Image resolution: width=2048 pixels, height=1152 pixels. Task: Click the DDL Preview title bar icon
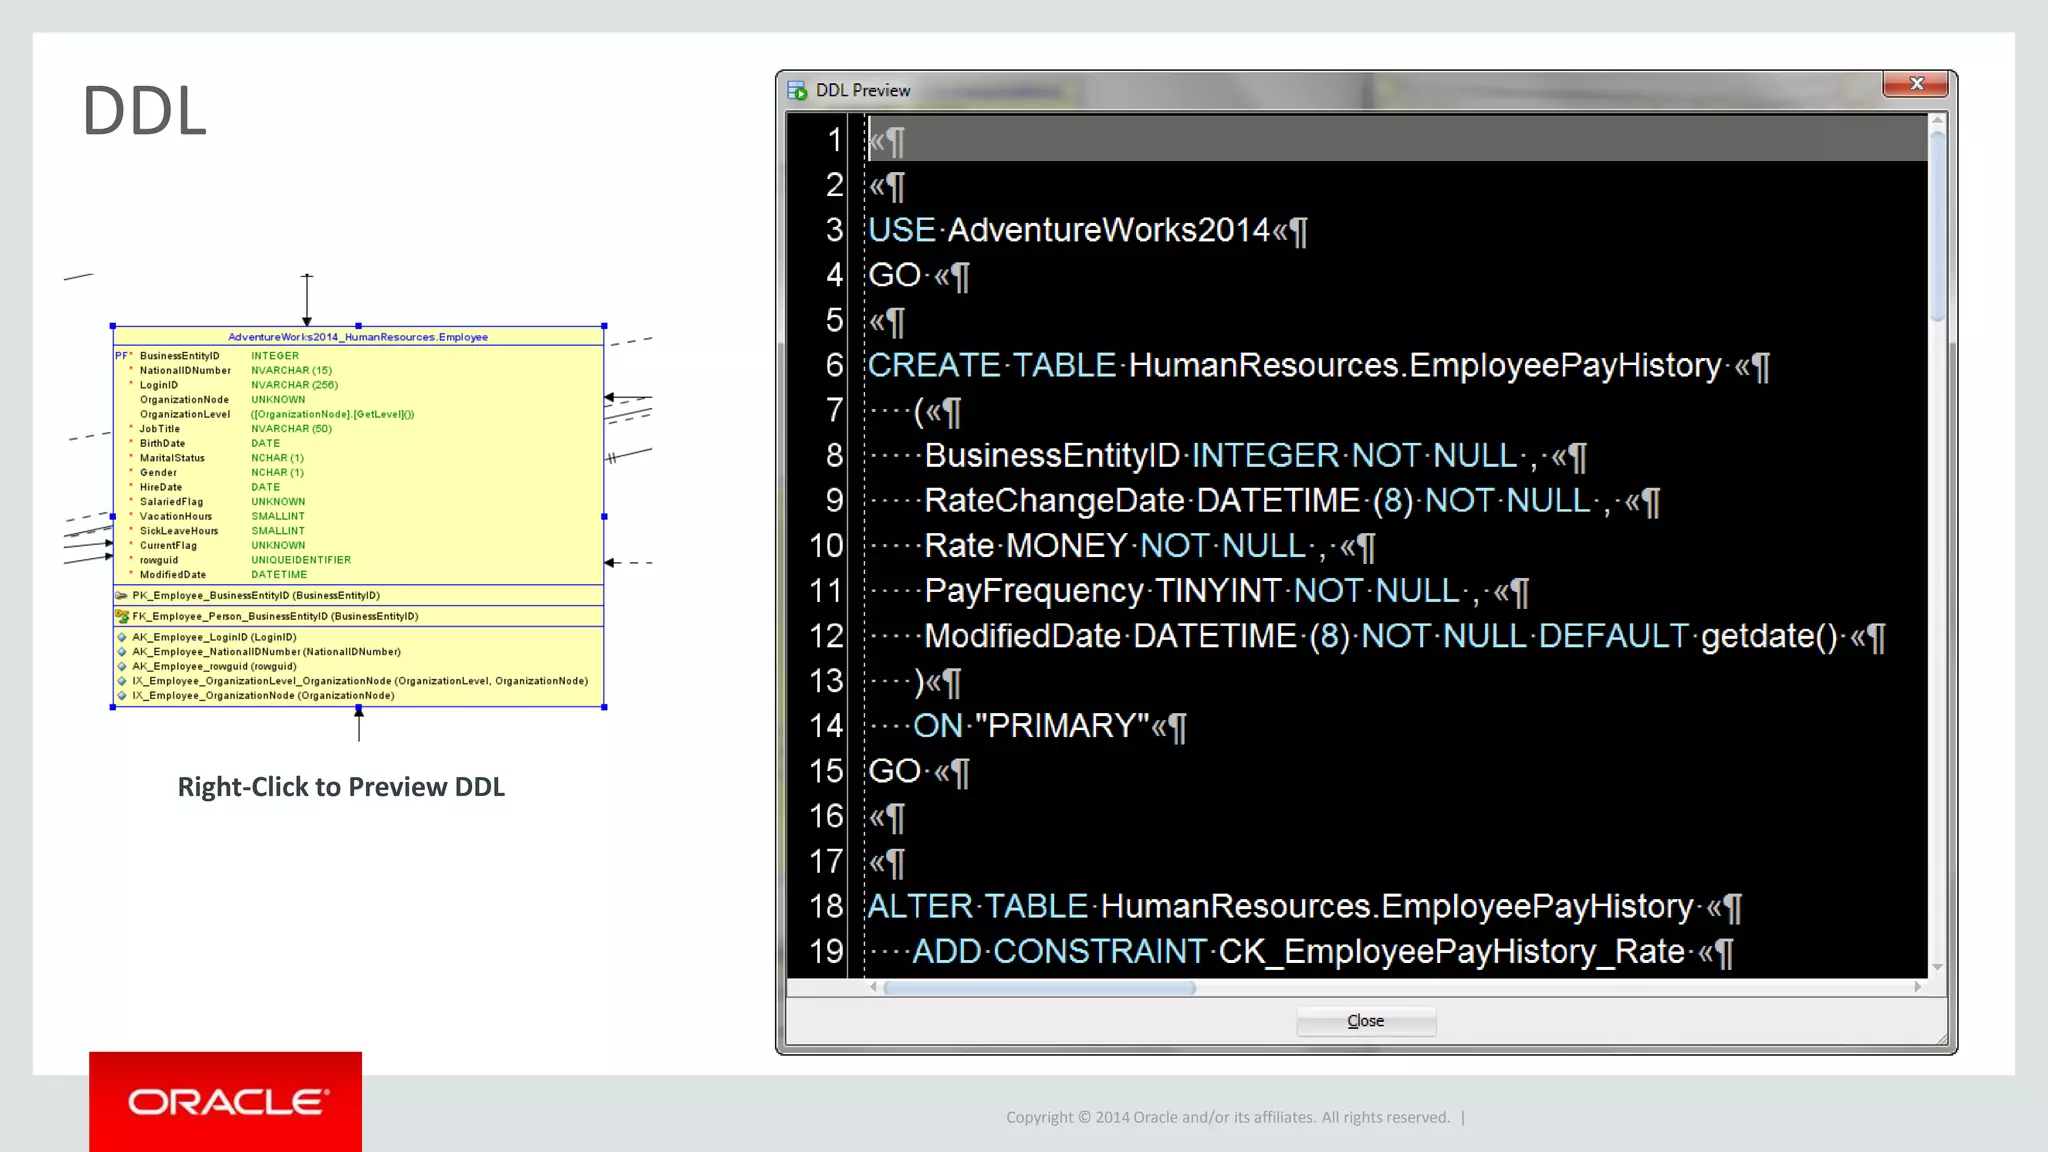point(797,91)
